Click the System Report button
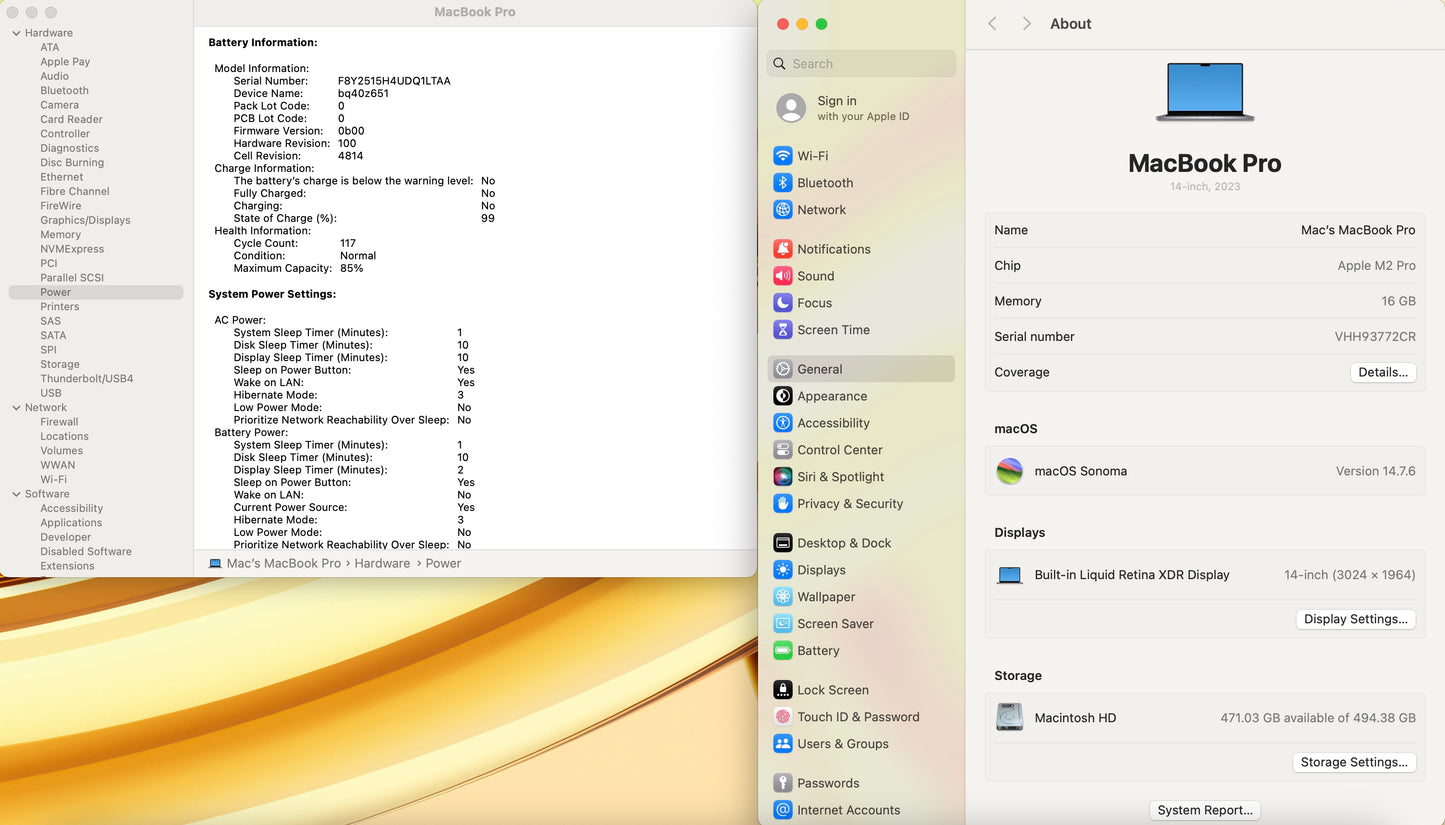The image size is (1445, 825). (x=1205, y=810)
